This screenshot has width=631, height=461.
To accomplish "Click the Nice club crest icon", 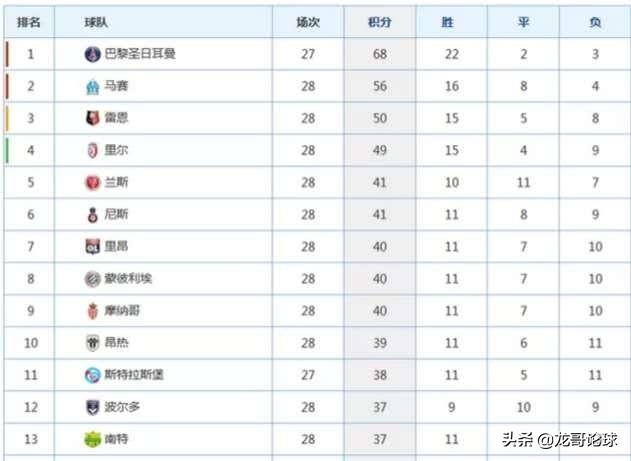I will (93, 215).
